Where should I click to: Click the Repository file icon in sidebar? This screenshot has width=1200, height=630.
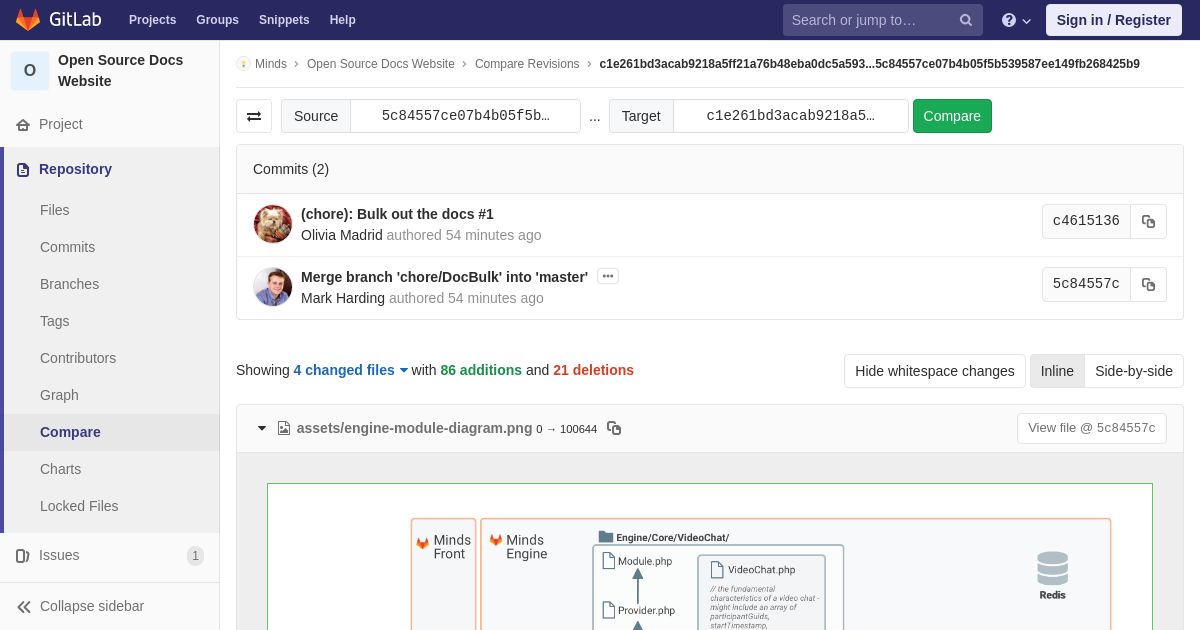click(23, 170)
